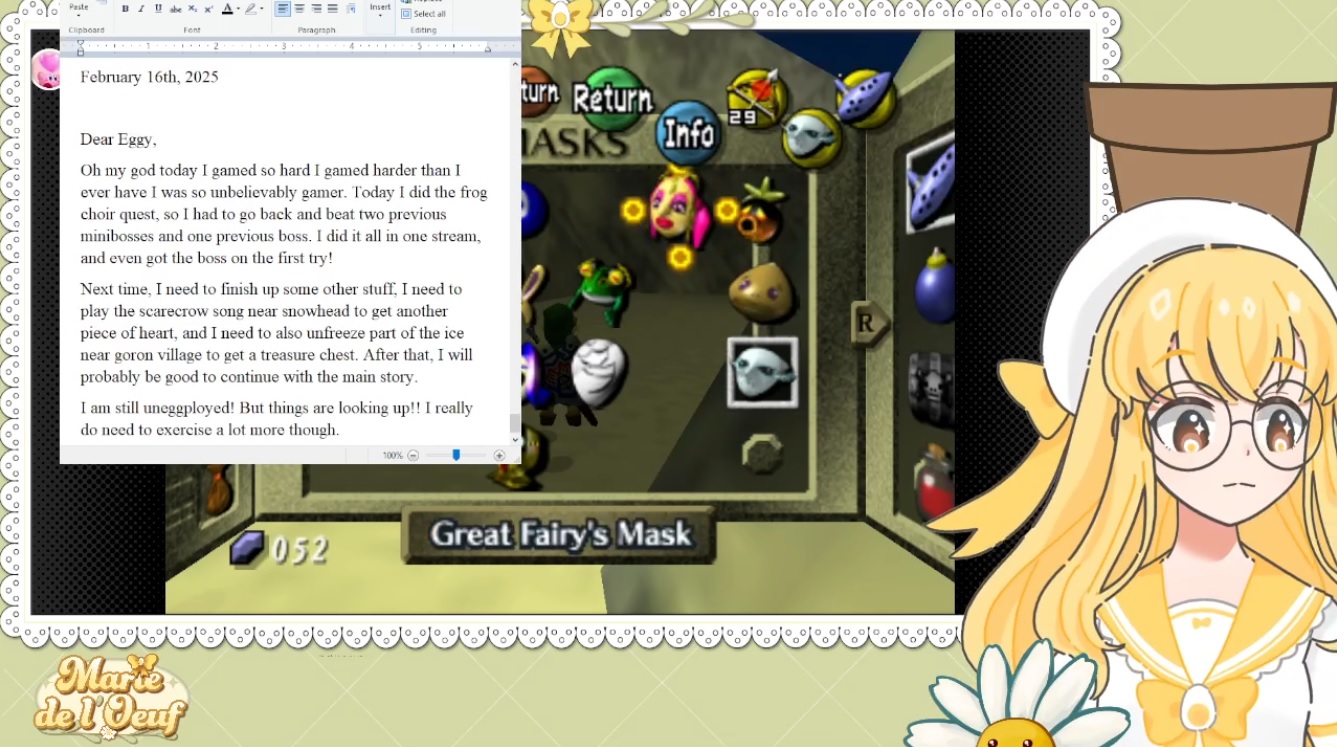Toggle Bold formatting in WordPad
Image resolution: width=1337 pixels, height=747 pixels.
125,9
